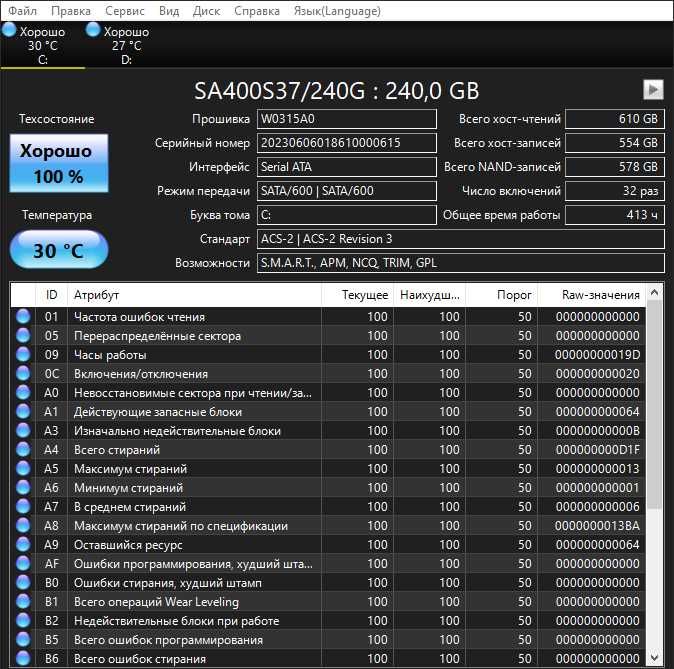The image size is (674, 669).
Task: Click the Наихудш... column header
Action: click(x=429, y=295)
